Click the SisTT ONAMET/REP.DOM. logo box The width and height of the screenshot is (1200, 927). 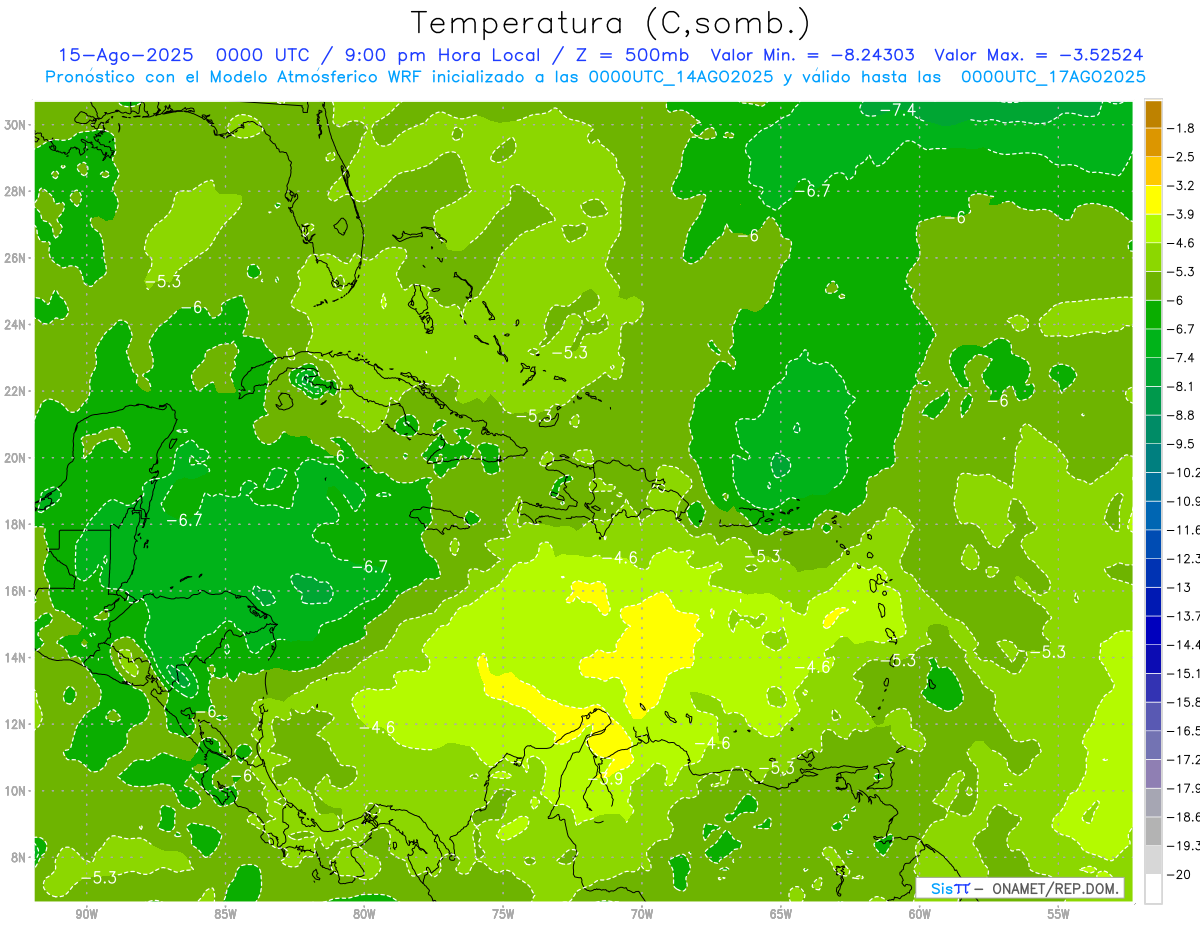[x=1021, y=888]
